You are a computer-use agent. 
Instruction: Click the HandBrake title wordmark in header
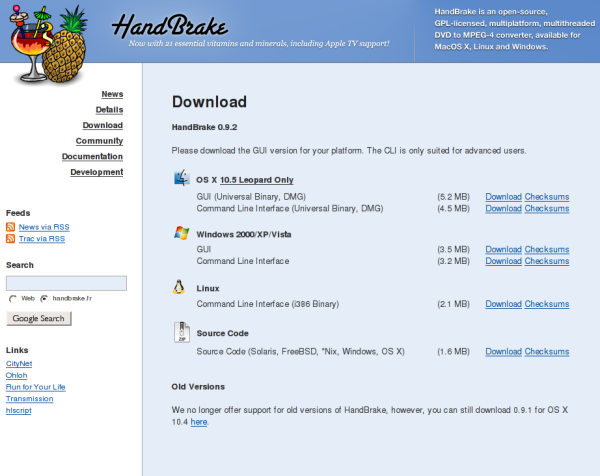point(170,26)
